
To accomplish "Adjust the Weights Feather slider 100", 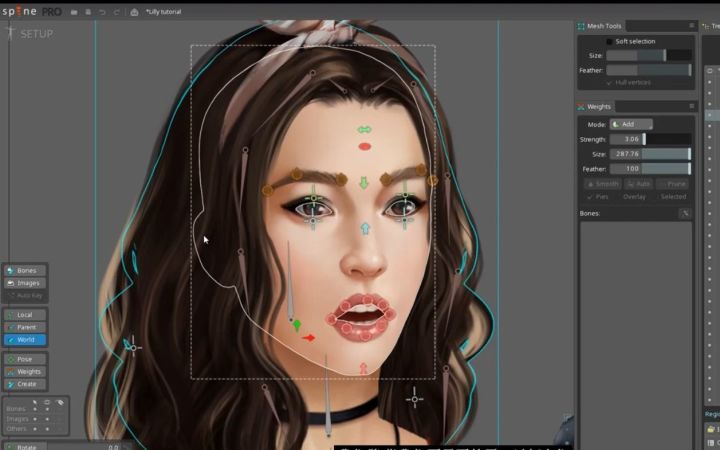I will [650, 169].
